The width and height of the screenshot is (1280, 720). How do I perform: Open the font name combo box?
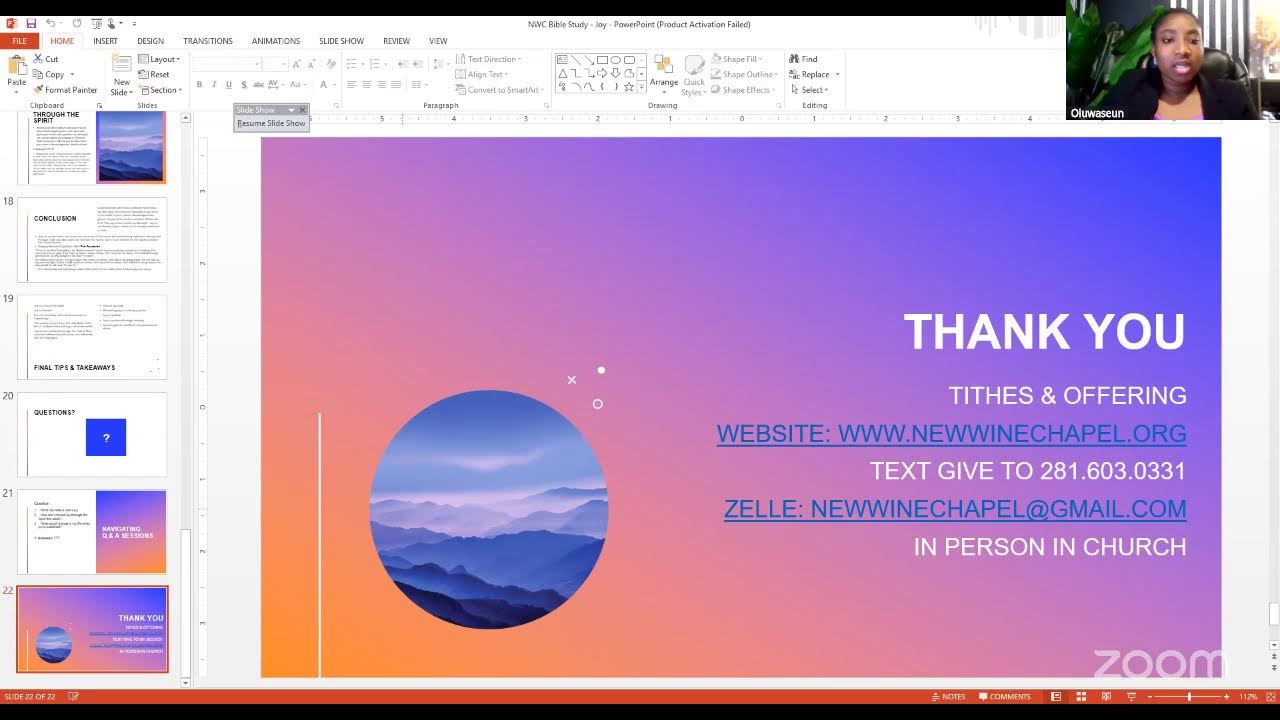click(x=227, y=64)
